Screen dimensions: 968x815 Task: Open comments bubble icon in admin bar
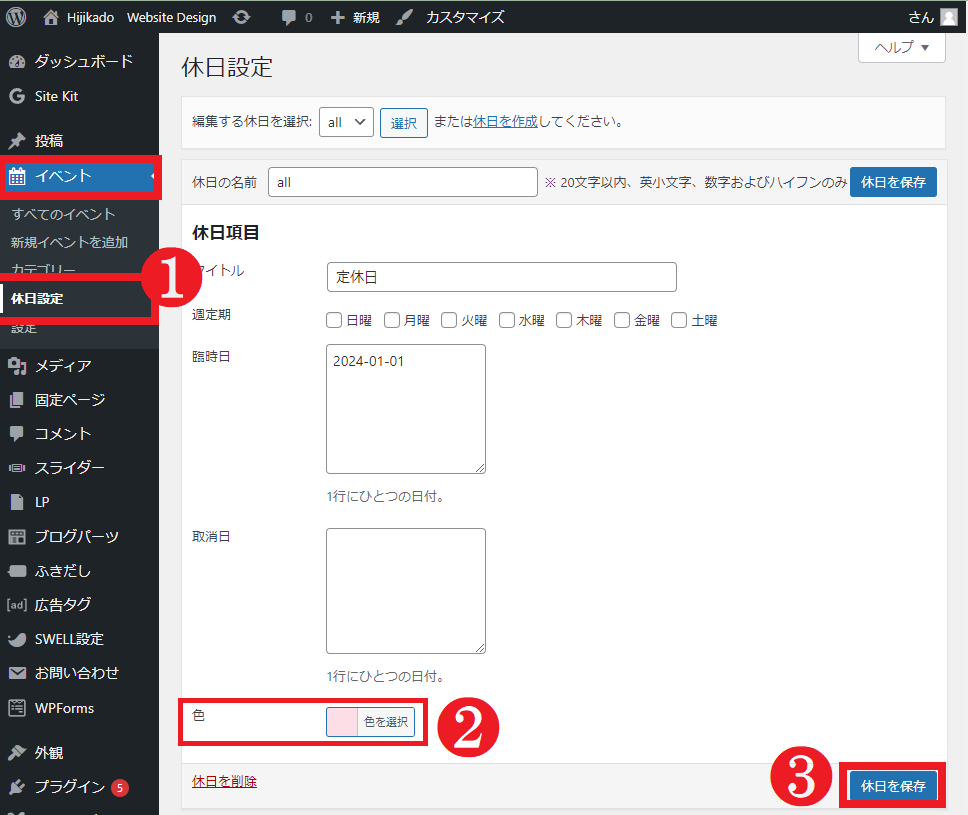pos(289,17)
